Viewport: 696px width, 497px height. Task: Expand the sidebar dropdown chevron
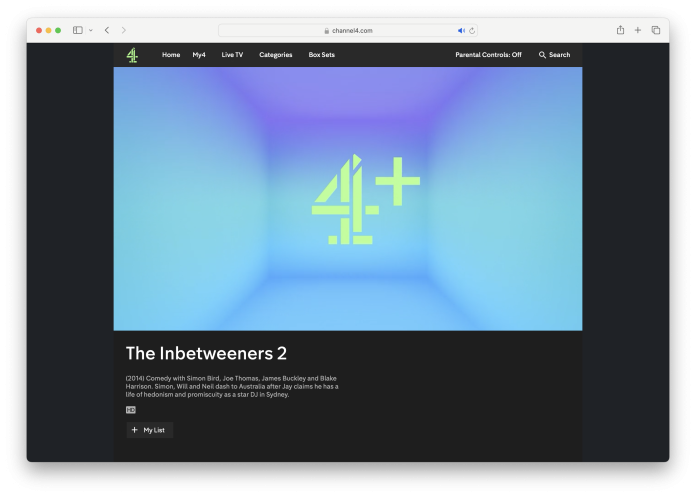point(91,30)
